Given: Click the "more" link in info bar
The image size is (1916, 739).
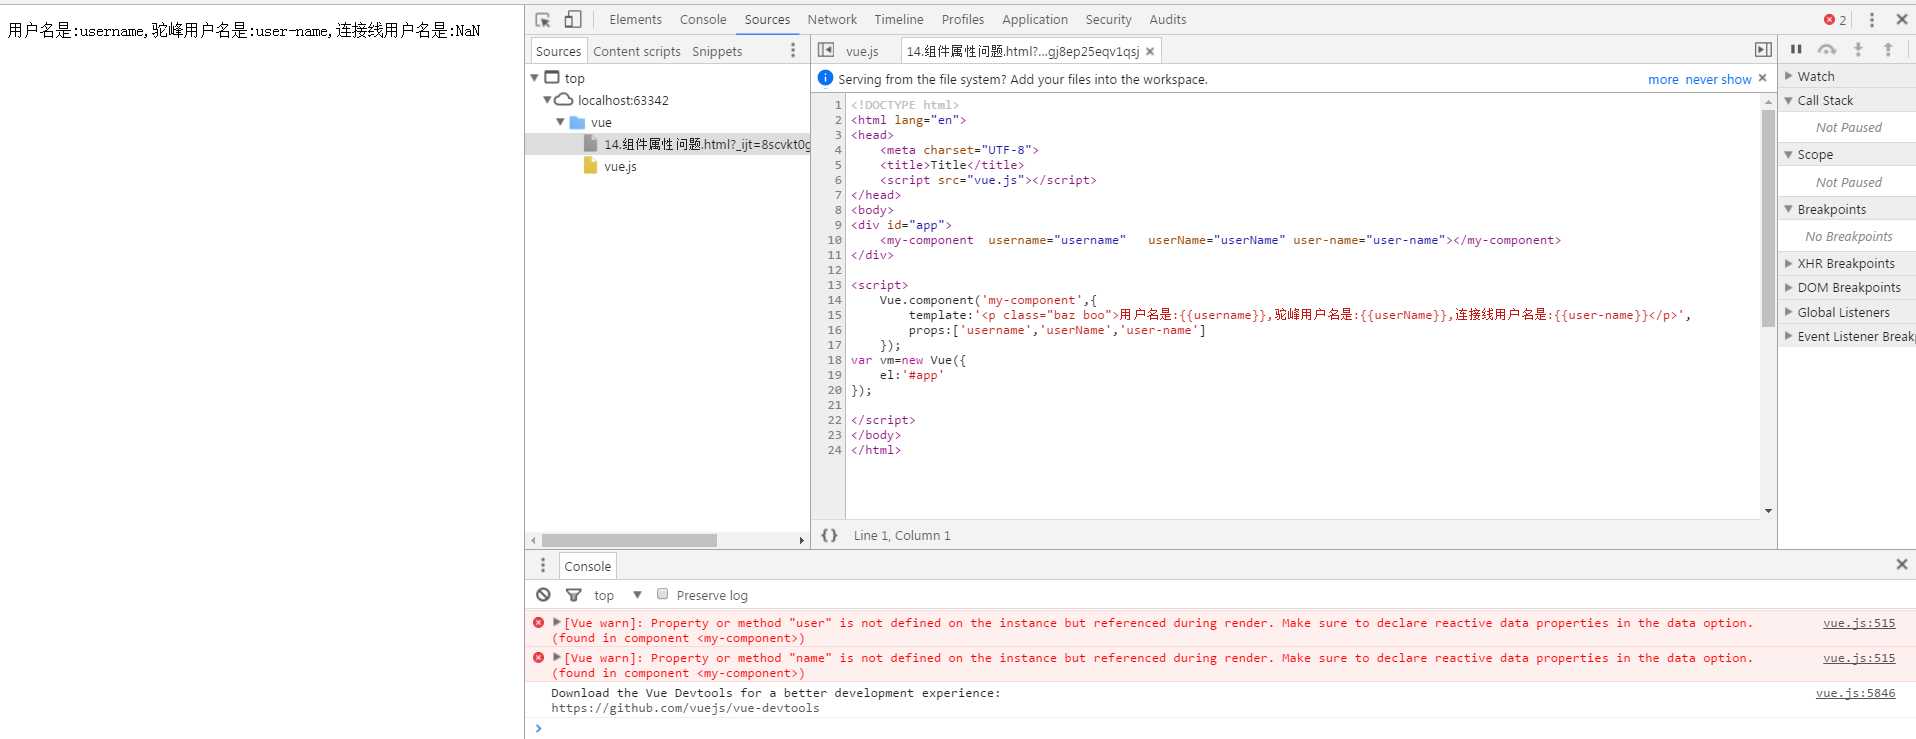Looking at the screenshot, I should (x=1663, y=79).
